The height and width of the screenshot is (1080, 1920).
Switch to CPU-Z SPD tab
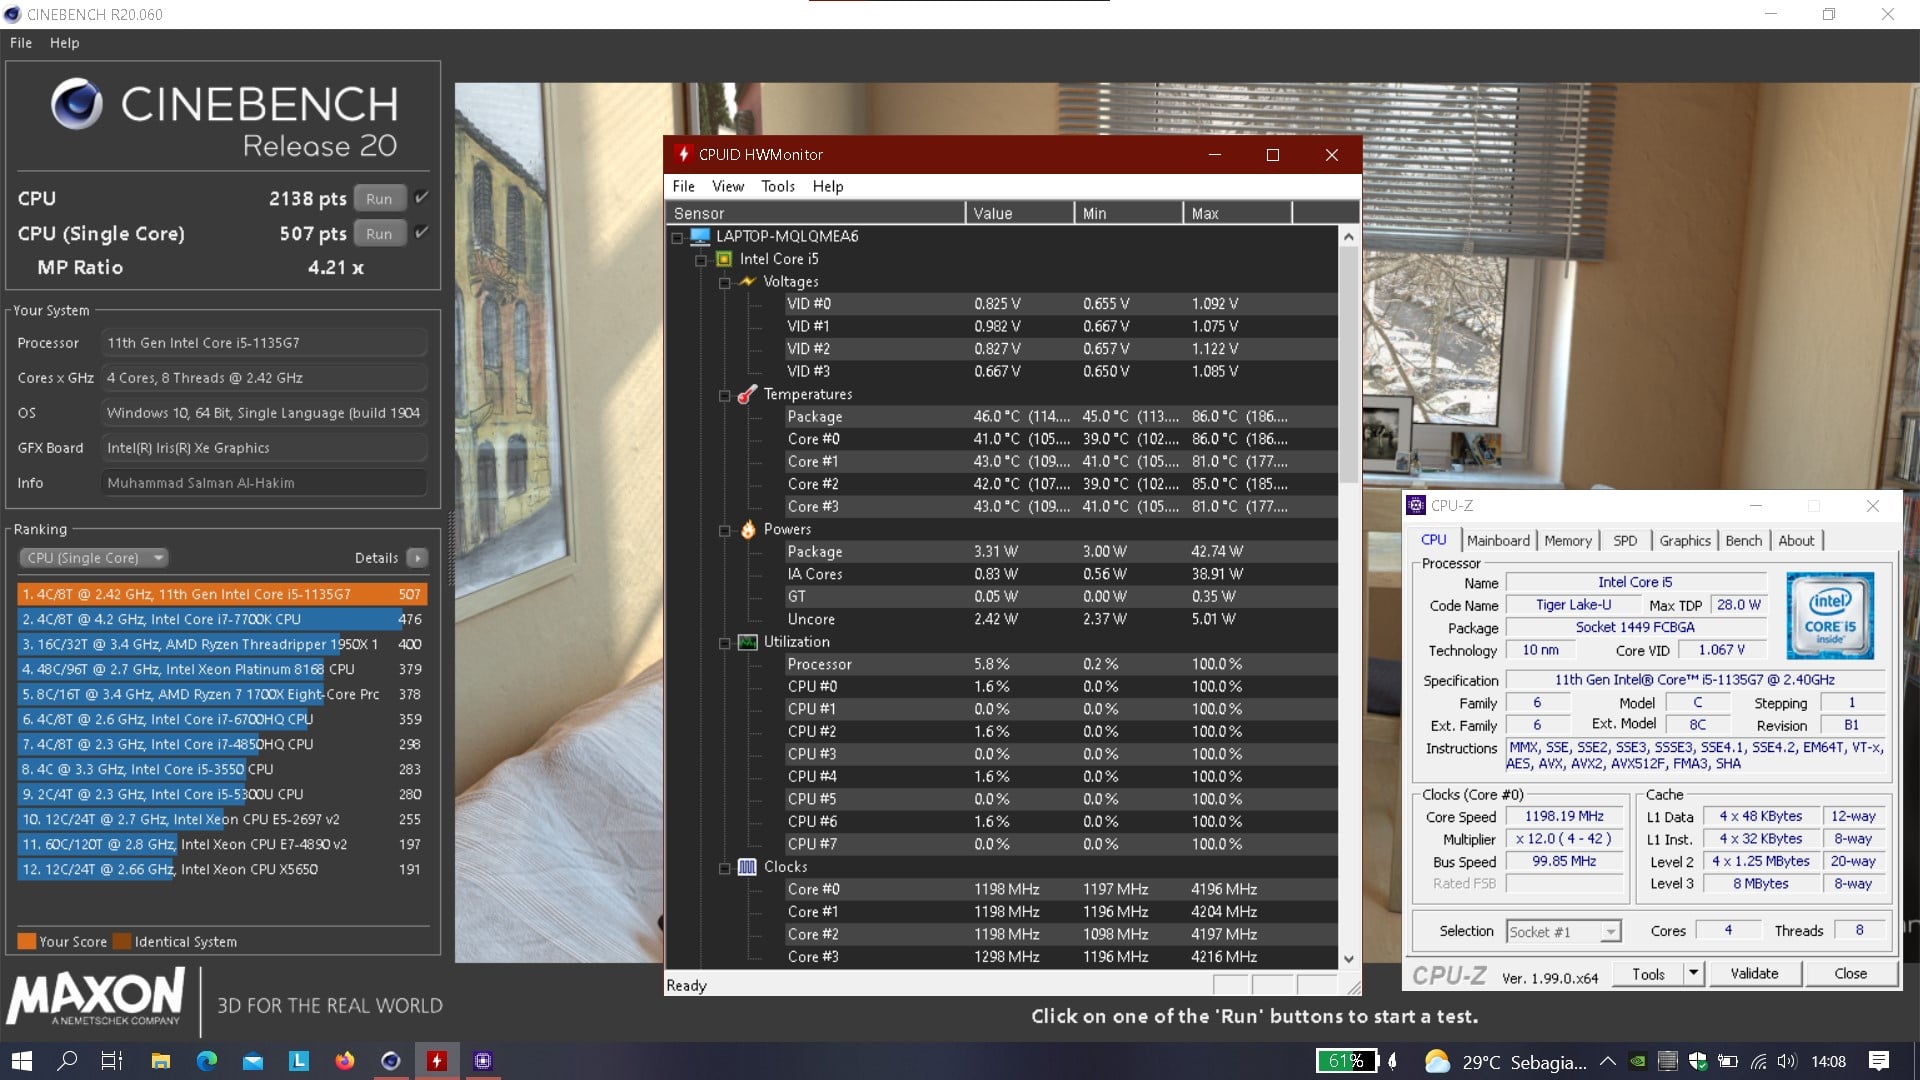pos(1625,540)
